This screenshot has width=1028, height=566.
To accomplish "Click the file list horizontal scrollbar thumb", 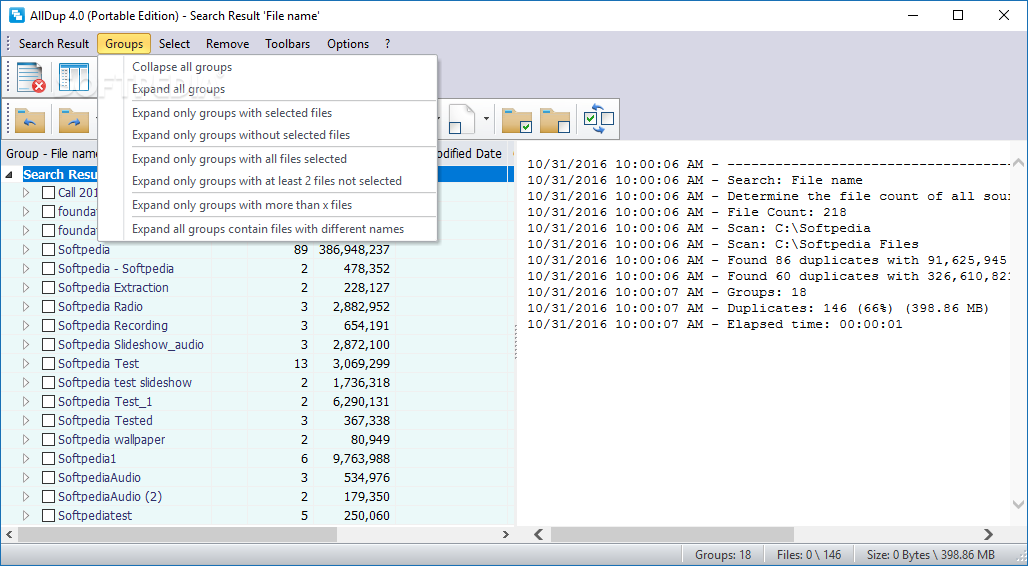I will click(177, 535).
